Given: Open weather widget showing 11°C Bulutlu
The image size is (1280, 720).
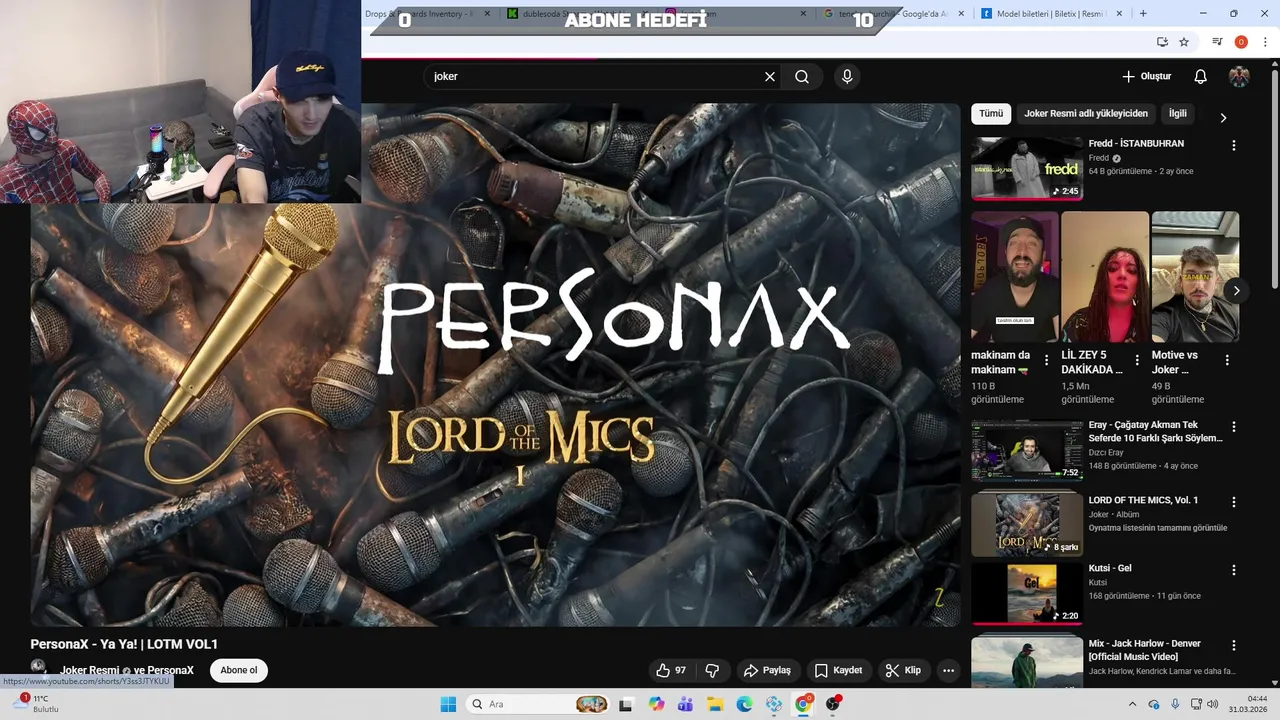Looking at the screenshot, I should [x=35, y=704].
